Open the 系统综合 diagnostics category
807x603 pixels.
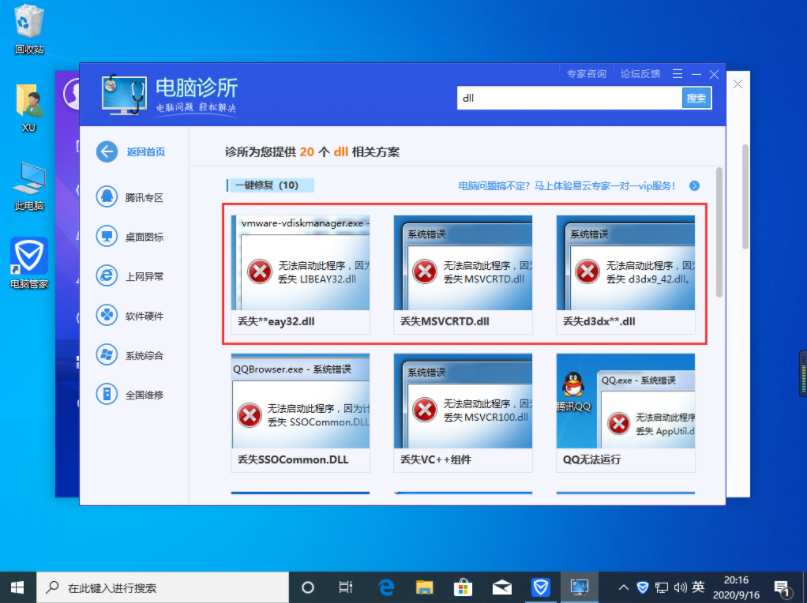131,354
